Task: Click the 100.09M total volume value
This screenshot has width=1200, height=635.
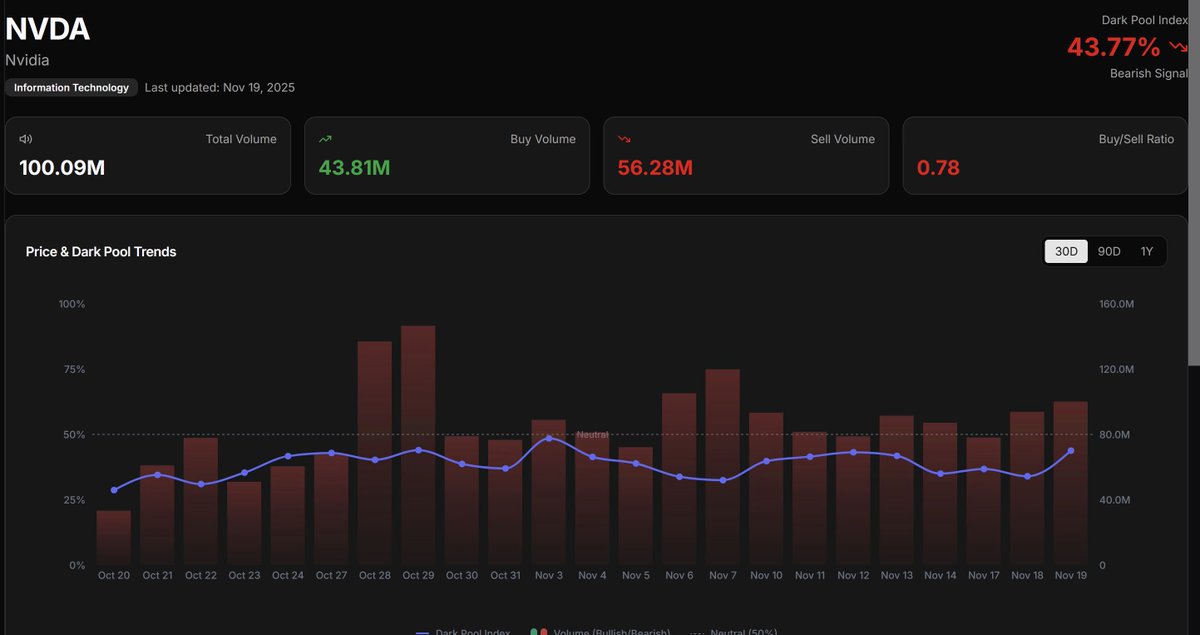Action: 62,168
